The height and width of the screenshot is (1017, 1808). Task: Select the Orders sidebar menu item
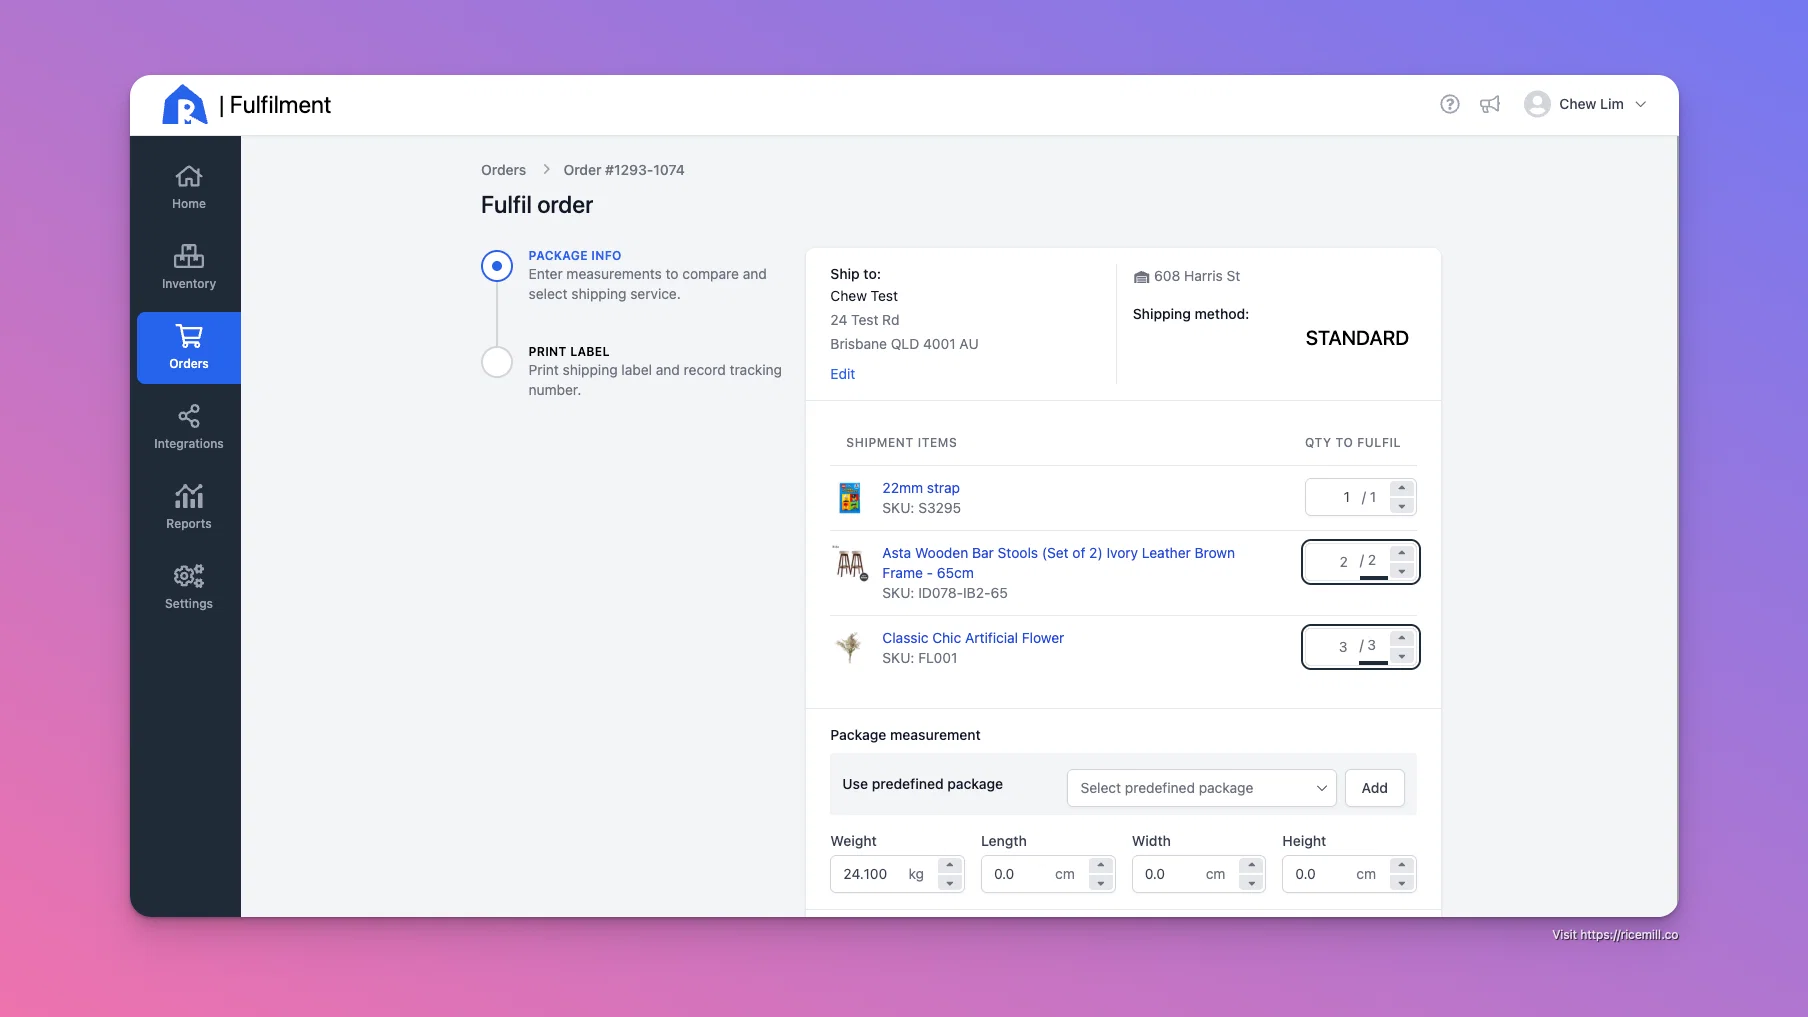pos(188,348)
